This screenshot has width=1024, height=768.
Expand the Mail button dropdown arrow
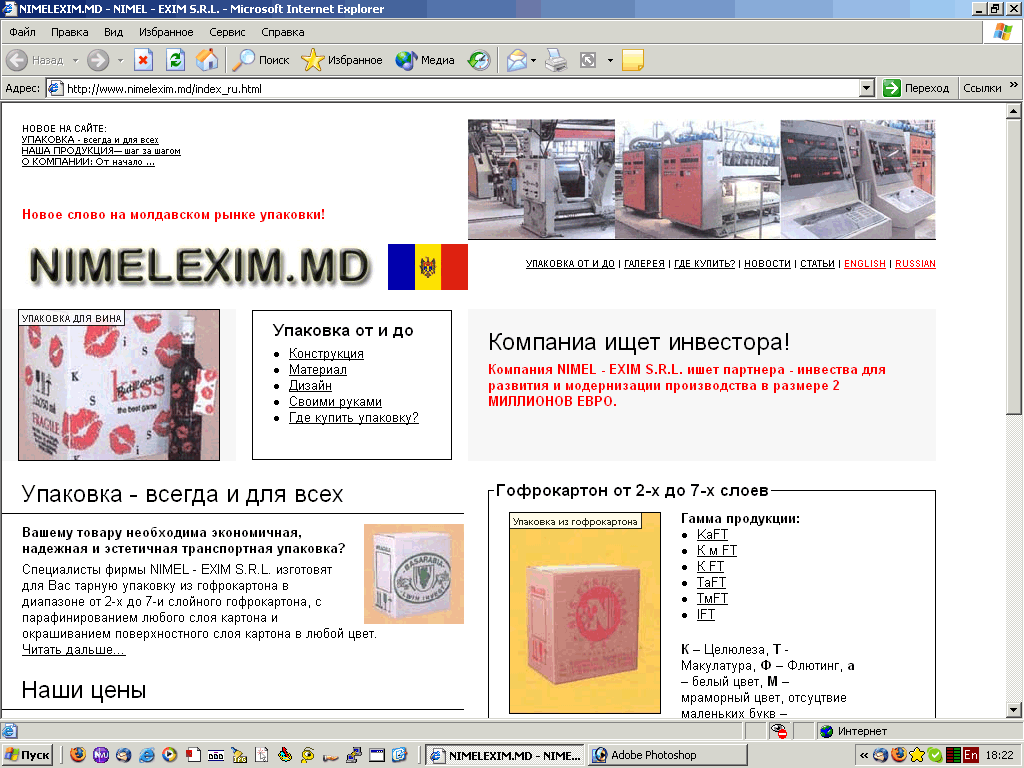533,60
